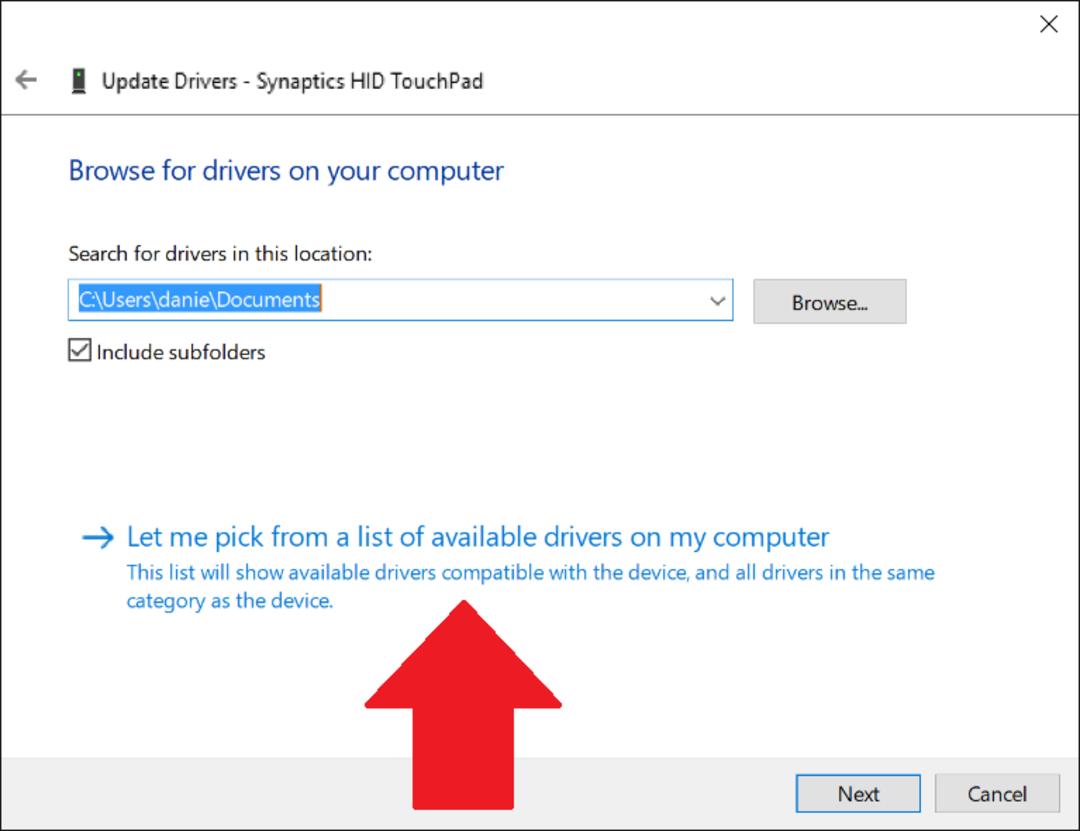Screen dimensions: 1080x831
Task: Click the Browse for drivers on your computer heading
Action: pyautogui.click(x=286, y=171)
